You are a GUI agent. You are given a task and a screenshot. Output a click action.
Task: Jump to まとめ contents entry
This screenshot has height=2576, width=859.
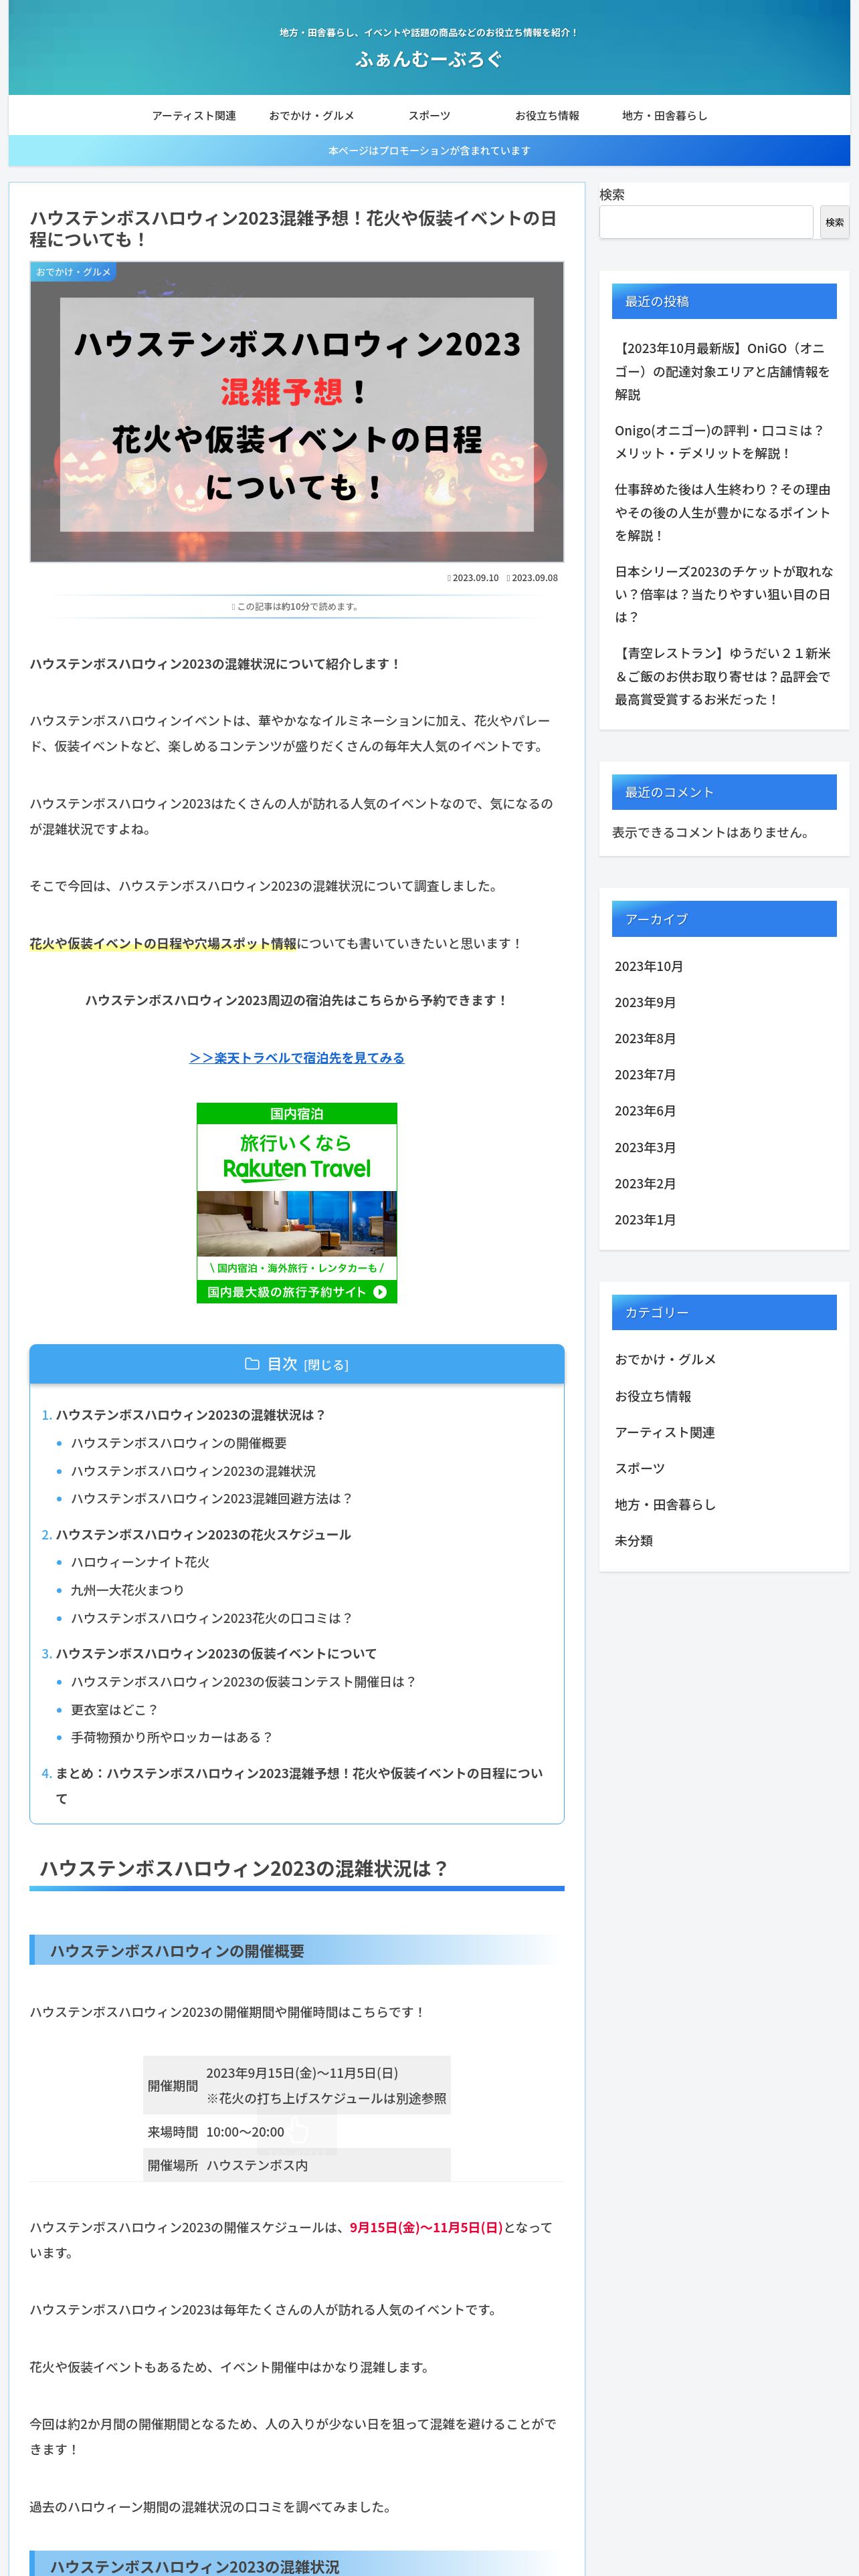coord(299,1786)
